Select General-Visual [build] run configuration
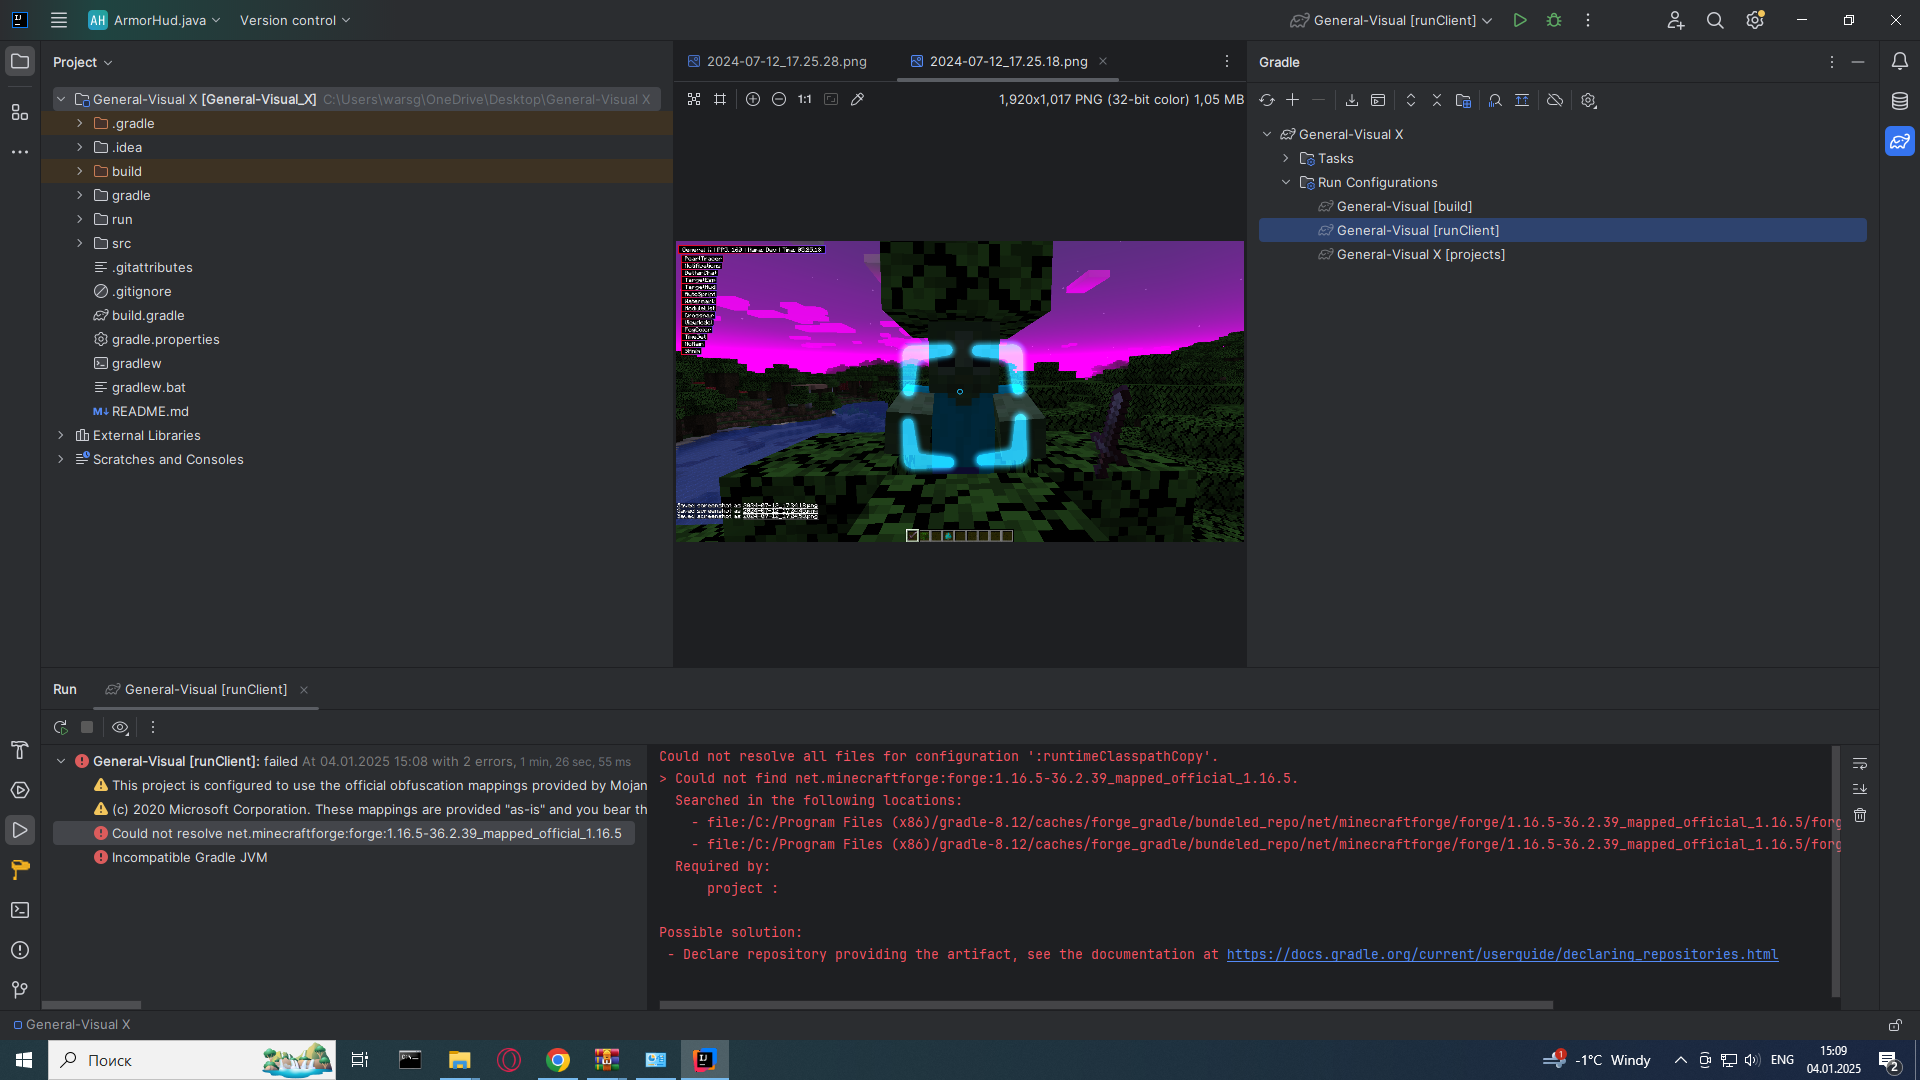Image resolution: width=1920 pixels, height=1080 pixels. (x=1404, y=206)
